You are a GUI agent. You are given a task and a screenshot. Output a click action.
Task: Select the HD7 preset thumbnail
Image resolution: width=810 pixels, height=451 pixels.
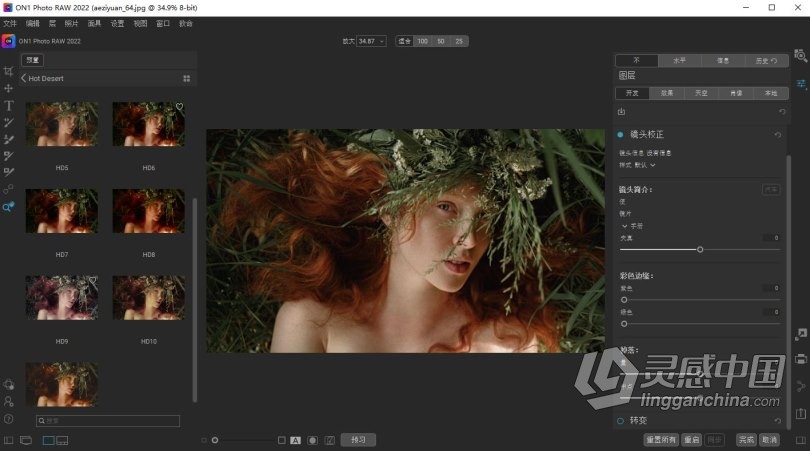point(61,211)
